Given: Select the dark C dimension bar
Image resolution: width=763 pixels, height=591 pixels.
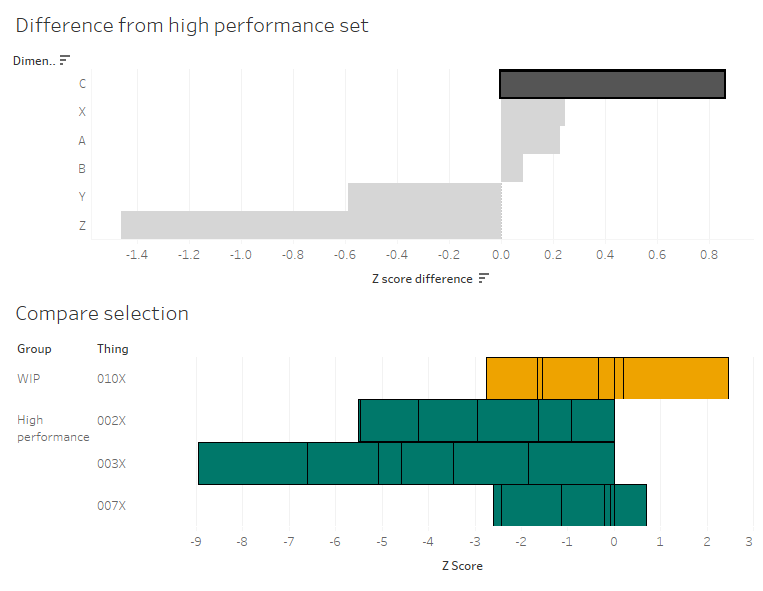Looking at the screenshot, I should 613,84.
